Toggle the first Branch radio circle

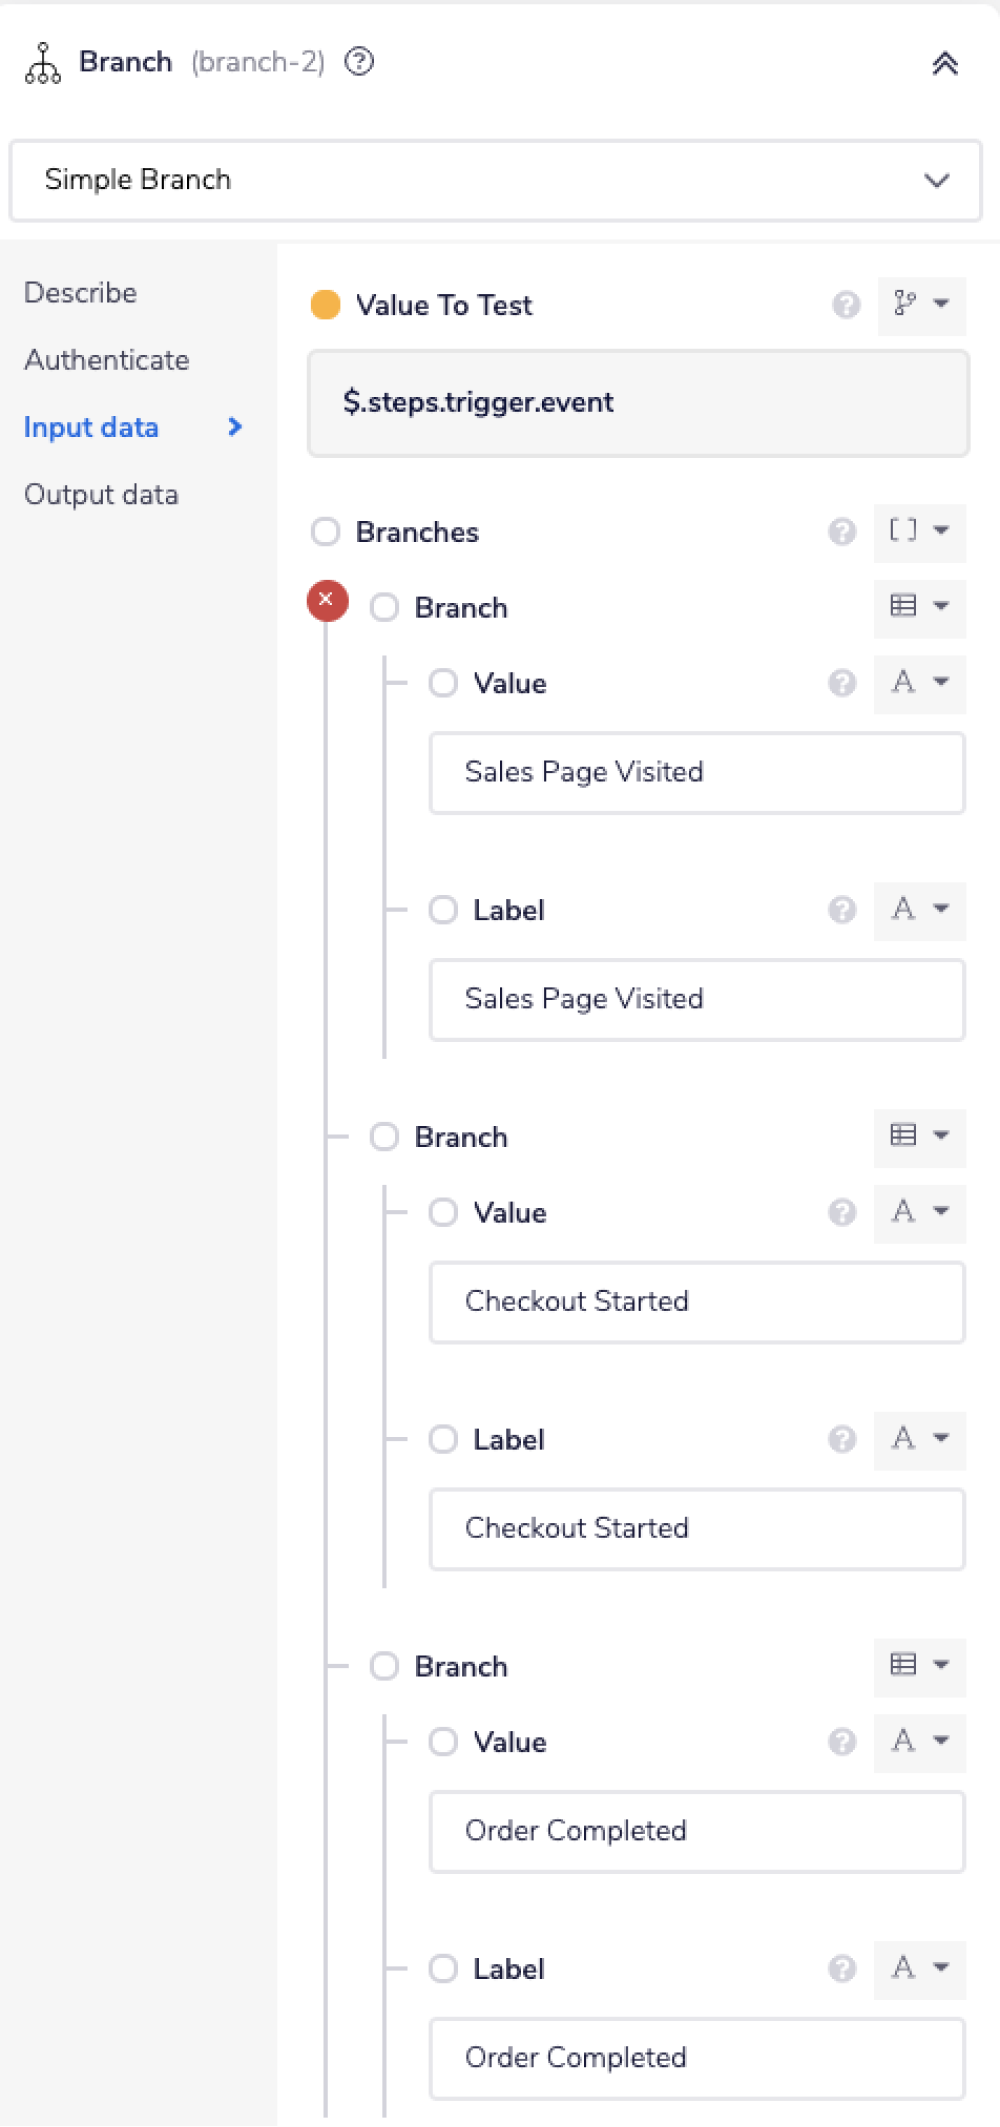click(385, 608)
